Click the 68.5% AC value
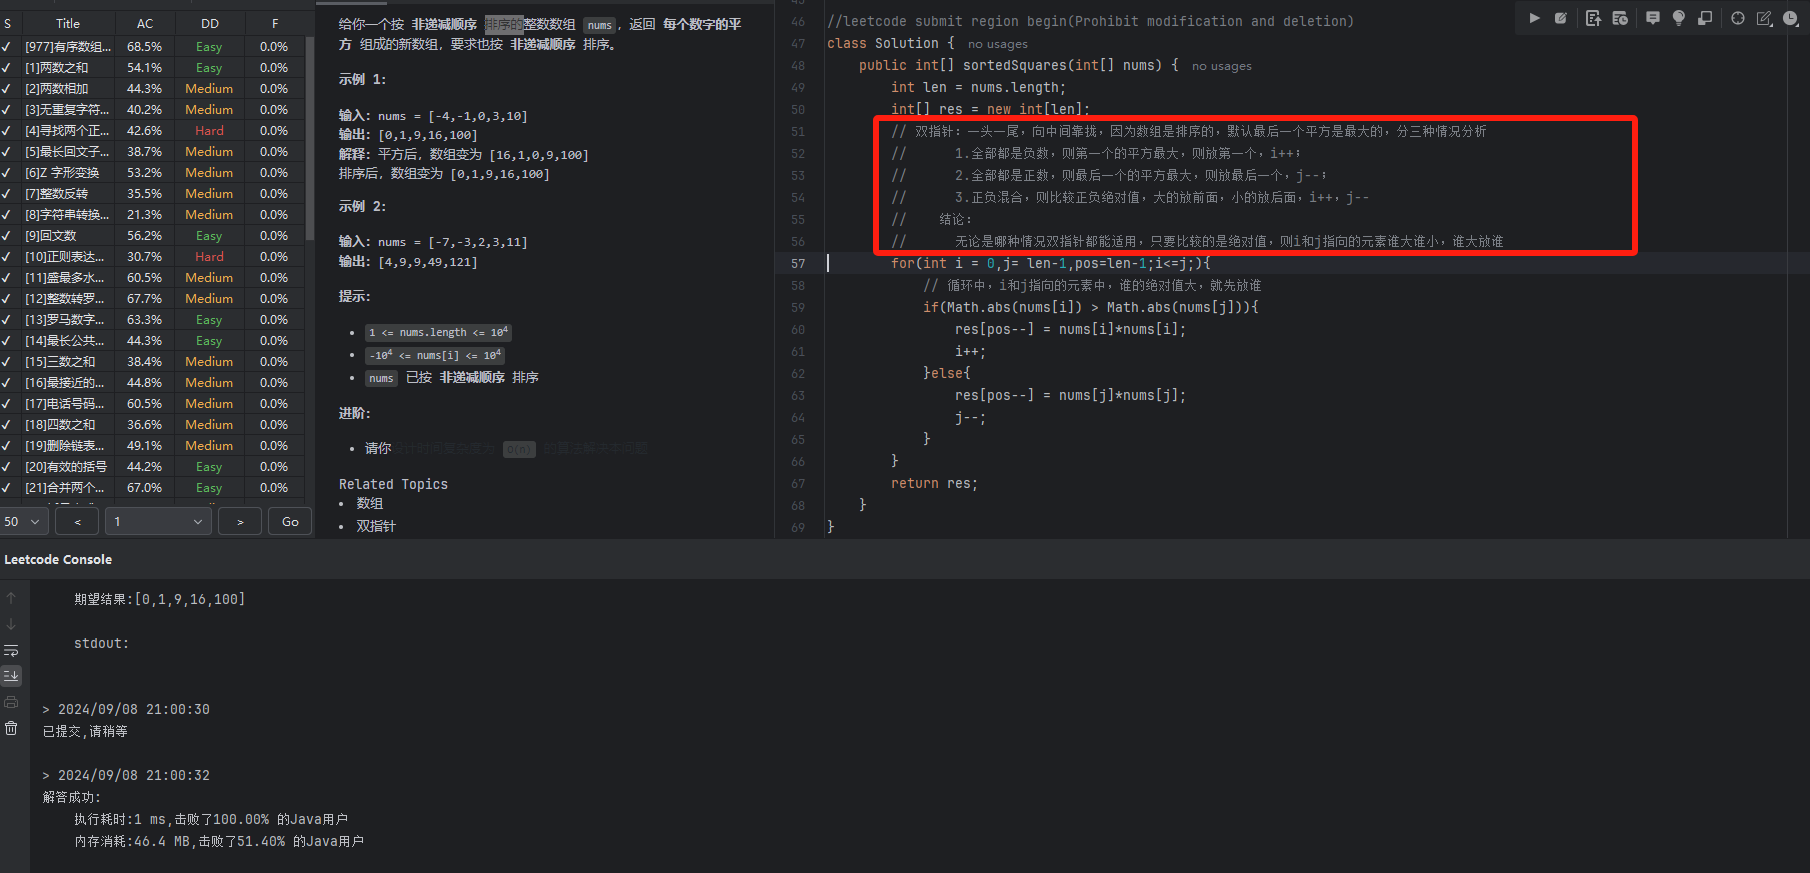The height and width of the screenshot is (873, 1810). 144,46
